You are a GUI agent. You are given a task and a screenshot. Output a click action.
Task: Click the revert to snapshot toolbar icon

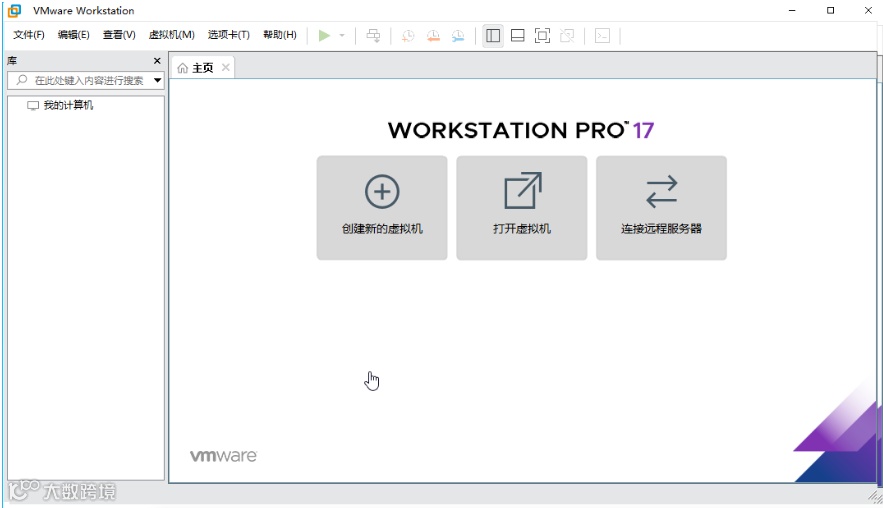(433, 35)
